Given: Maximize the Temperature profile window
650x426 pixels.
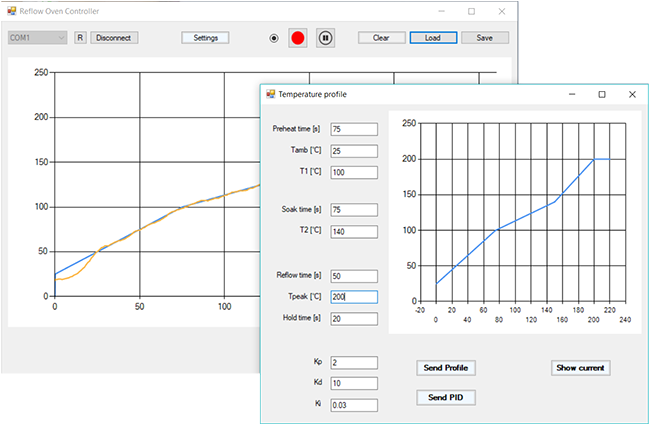Looking at the screenshot, I should [x=602, y=94].
